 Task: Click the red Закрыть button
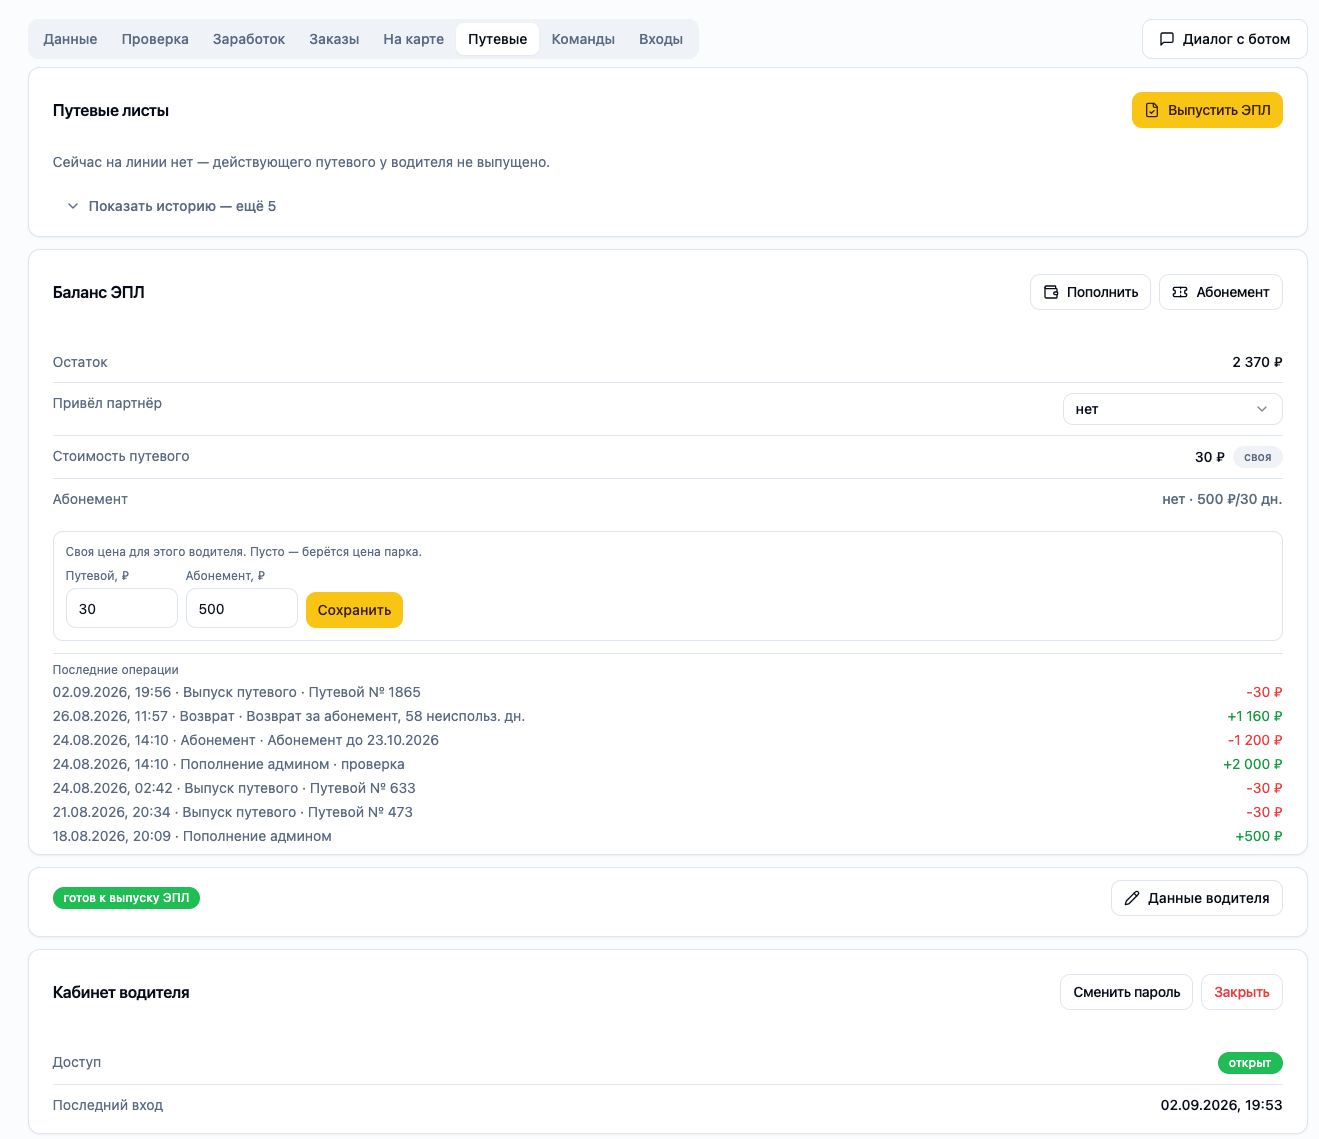(1241, 992)
